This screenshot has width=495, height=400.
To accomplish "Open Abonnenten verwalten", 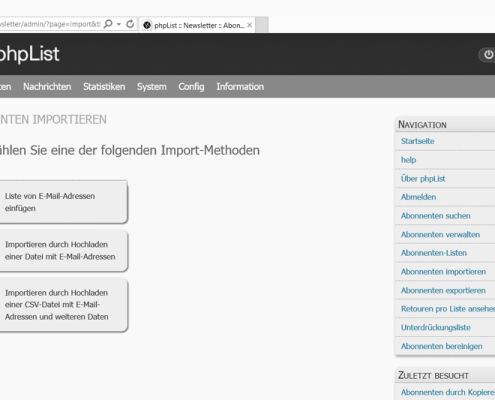I will click(x=440, y=234).
